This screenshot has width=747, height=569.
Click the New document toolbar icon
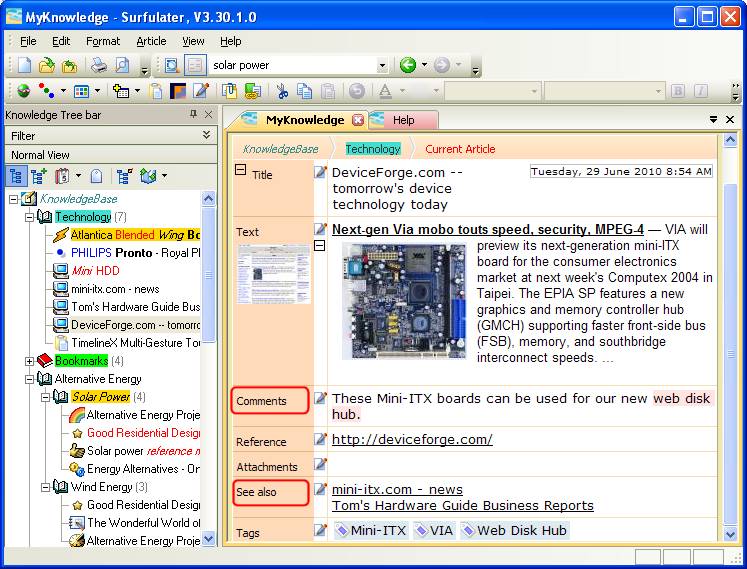tap(24, 65)
